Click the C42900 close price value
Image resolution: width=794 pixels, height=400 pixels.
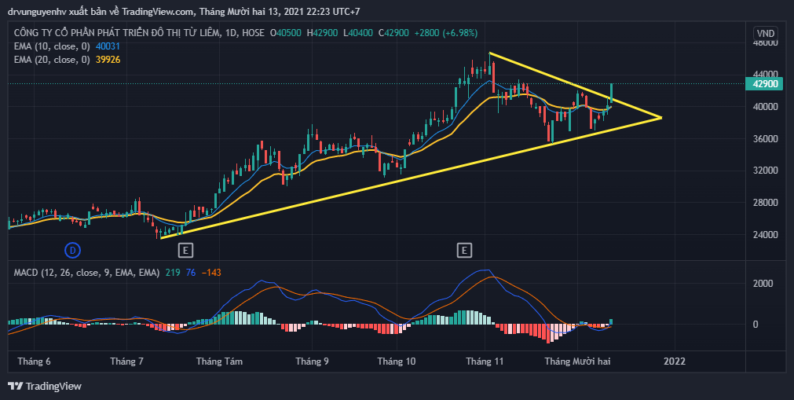click(x=393, y=33)
